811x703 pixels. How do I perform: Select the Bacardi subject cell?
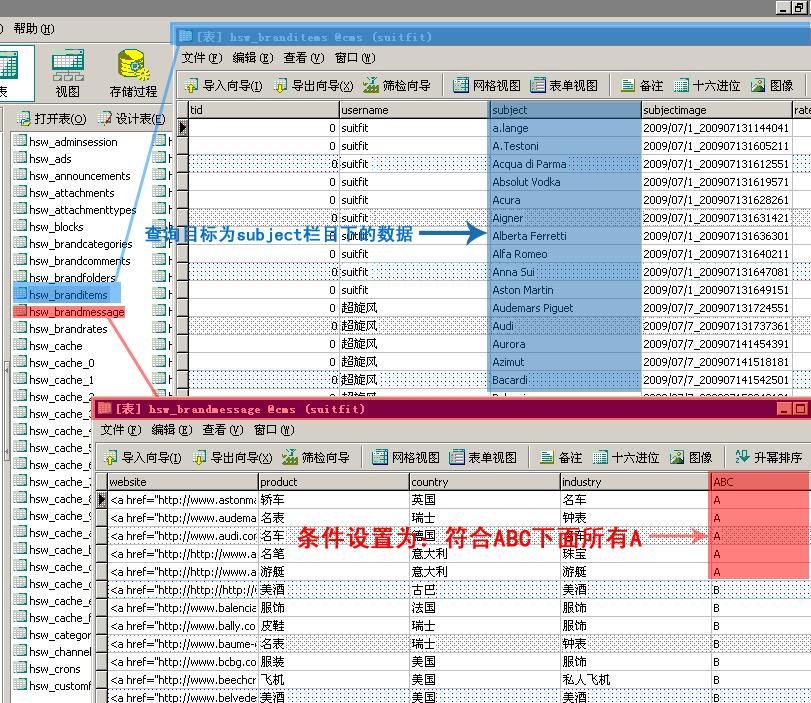pos(565,380)
